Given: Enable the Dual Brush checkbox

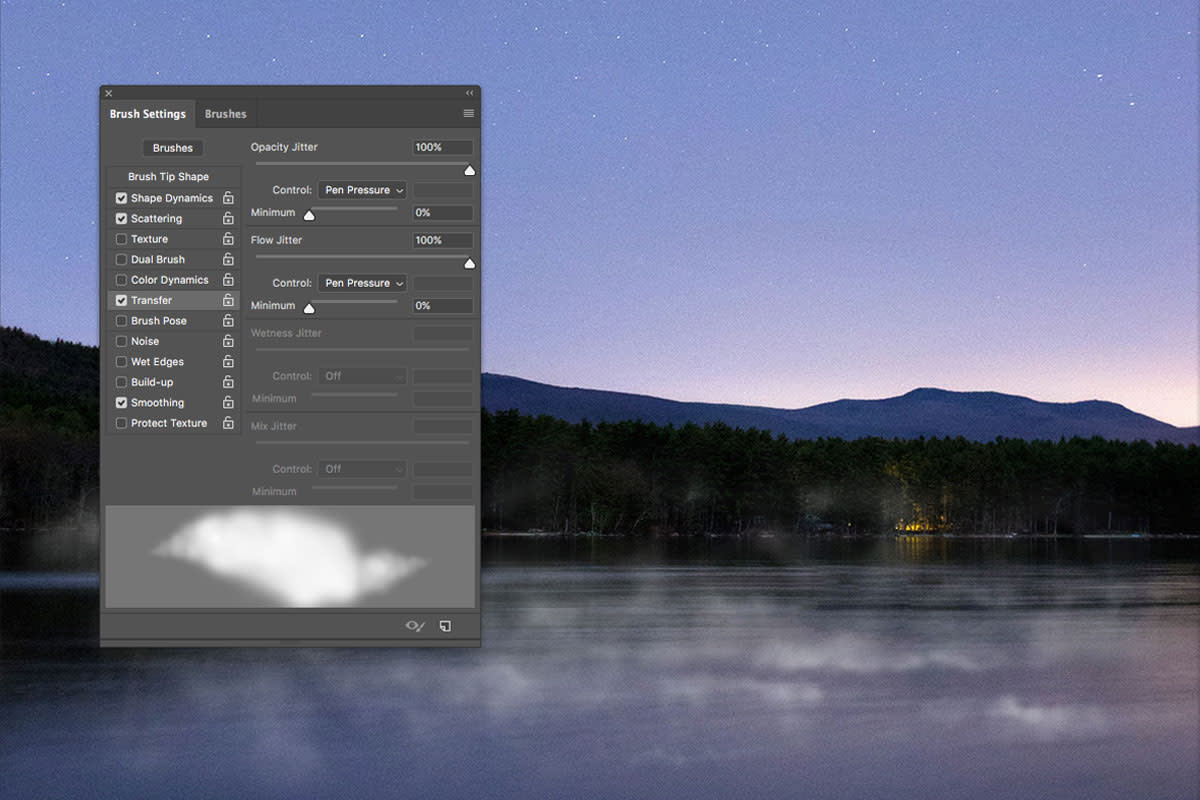Looking at the screenshot, I should [x=121, y=259].
